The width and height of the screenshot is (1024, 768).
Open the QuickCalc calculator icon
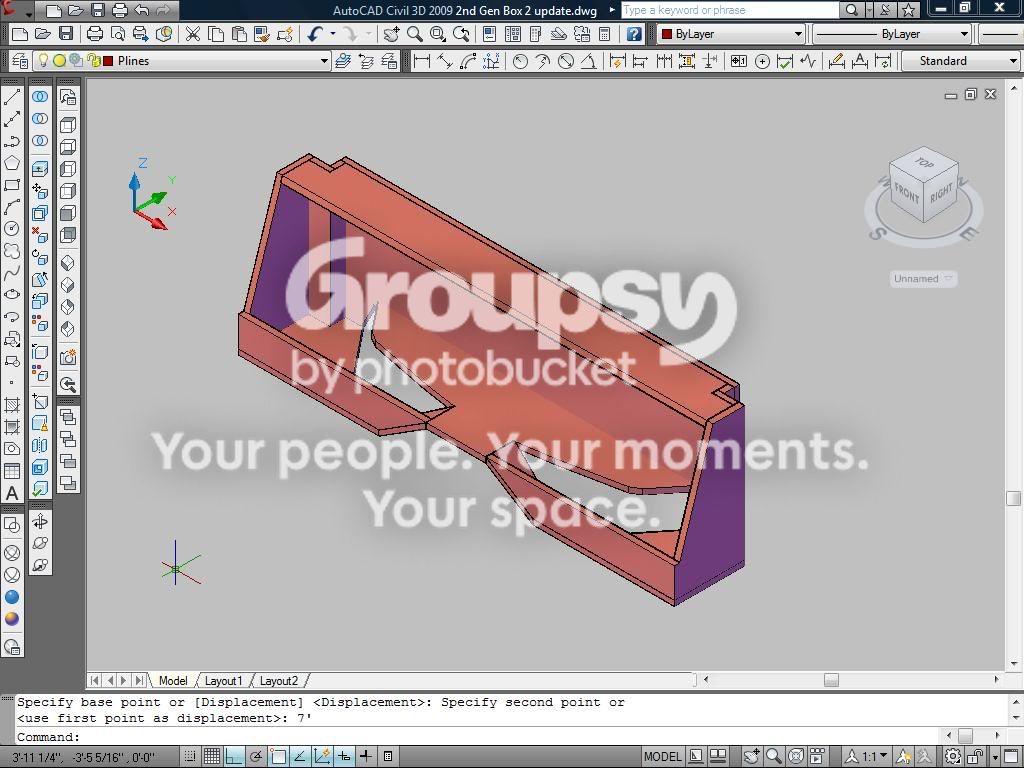click(605, 34)
